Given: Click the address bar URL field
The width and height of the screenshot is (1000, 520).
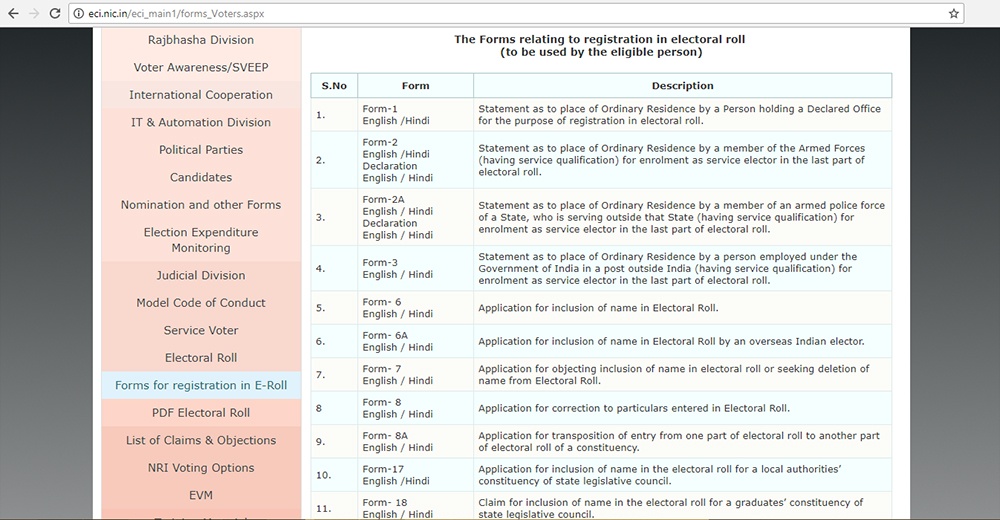Looking at the screenshot, I should [x=500, y=14].
